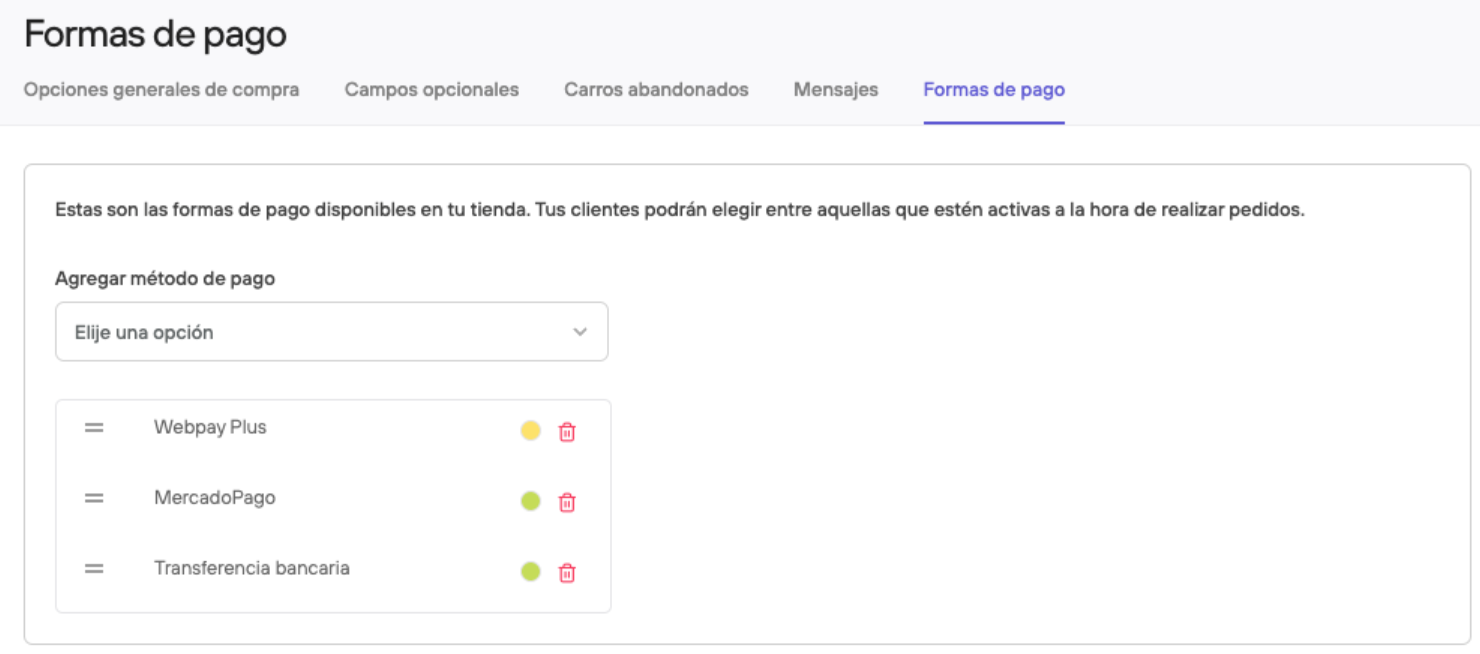Grab the Transferencia bancaria reorder handle
The height and width of the screenshot is (654, 1480).
94,568
